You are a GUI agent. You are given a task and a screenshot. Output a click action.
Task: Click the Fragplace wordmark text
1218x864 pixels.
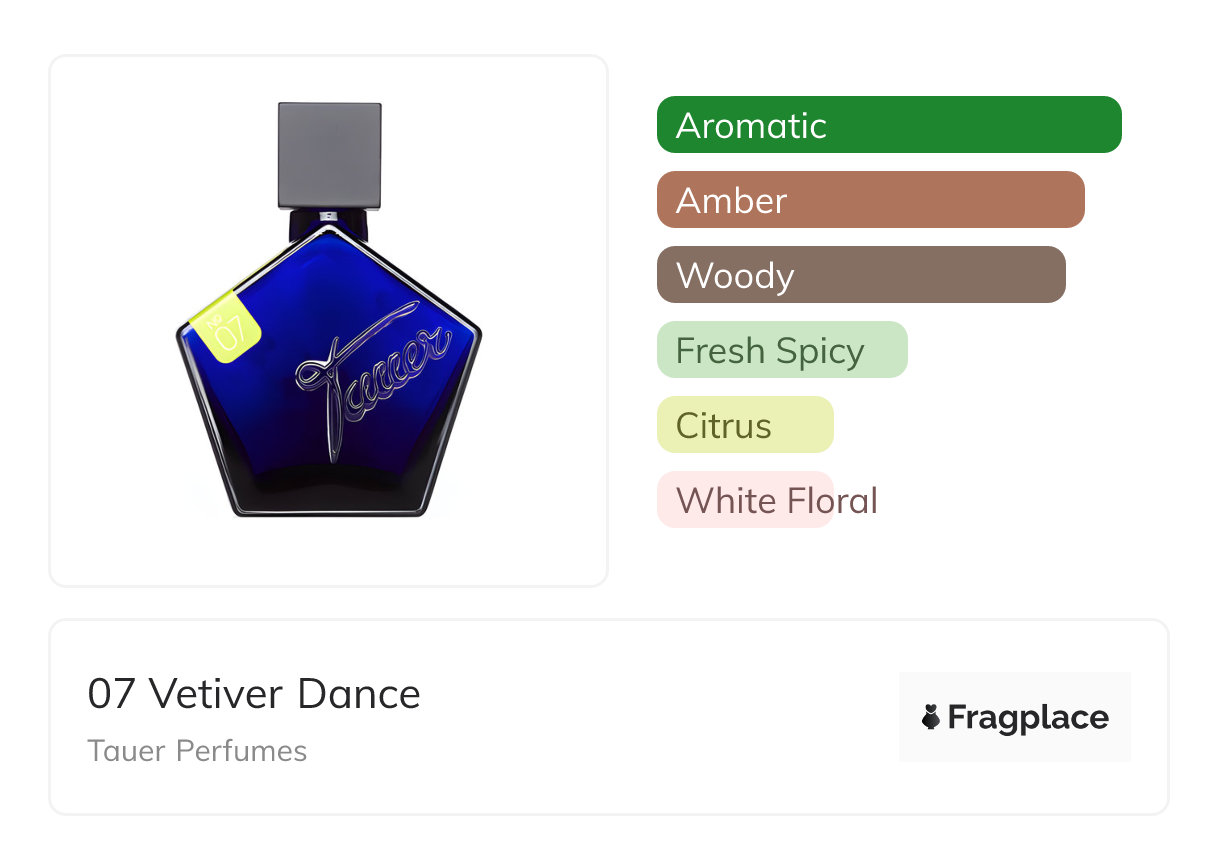pos(1027,717)
